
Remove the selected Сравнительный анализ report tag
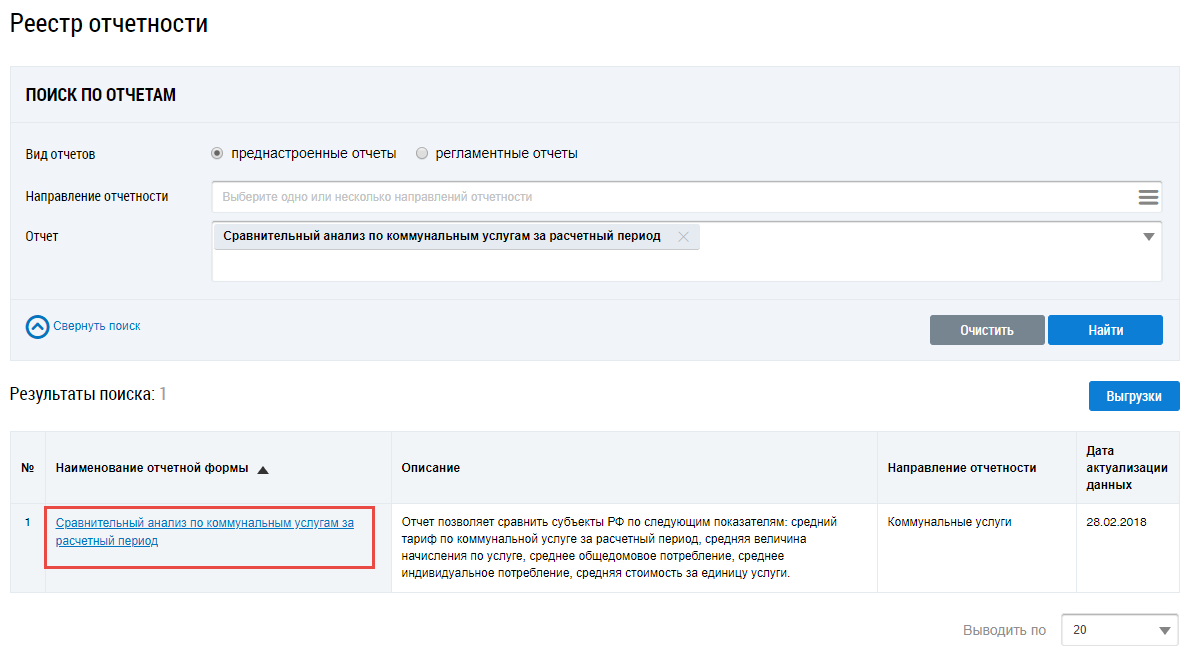[x=683, y=237]
